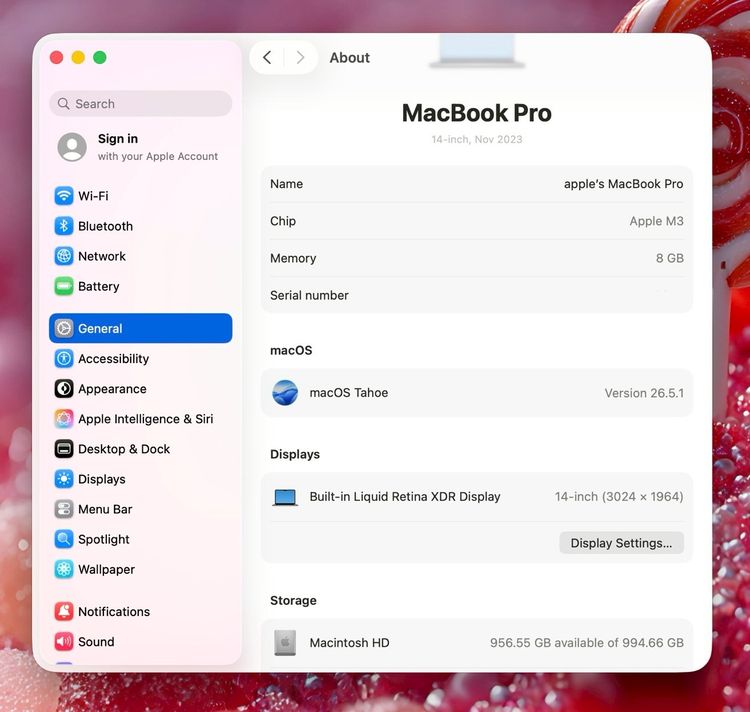
Task: Click the Desktop & Dock icon
Action: (x=64, y=449)
